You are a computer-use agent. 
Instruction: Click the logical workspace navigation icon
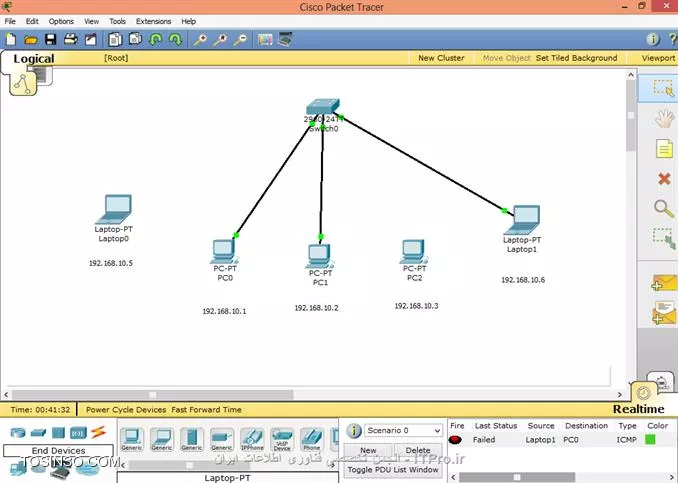pos(22,84)
